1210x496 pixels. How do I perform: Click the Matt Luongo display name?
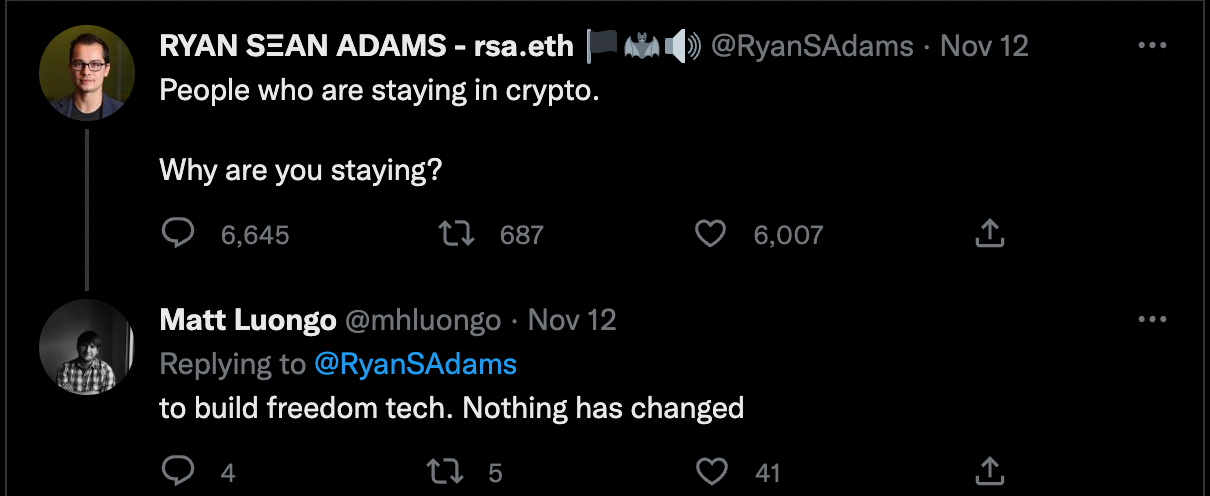tap(247, 320)
